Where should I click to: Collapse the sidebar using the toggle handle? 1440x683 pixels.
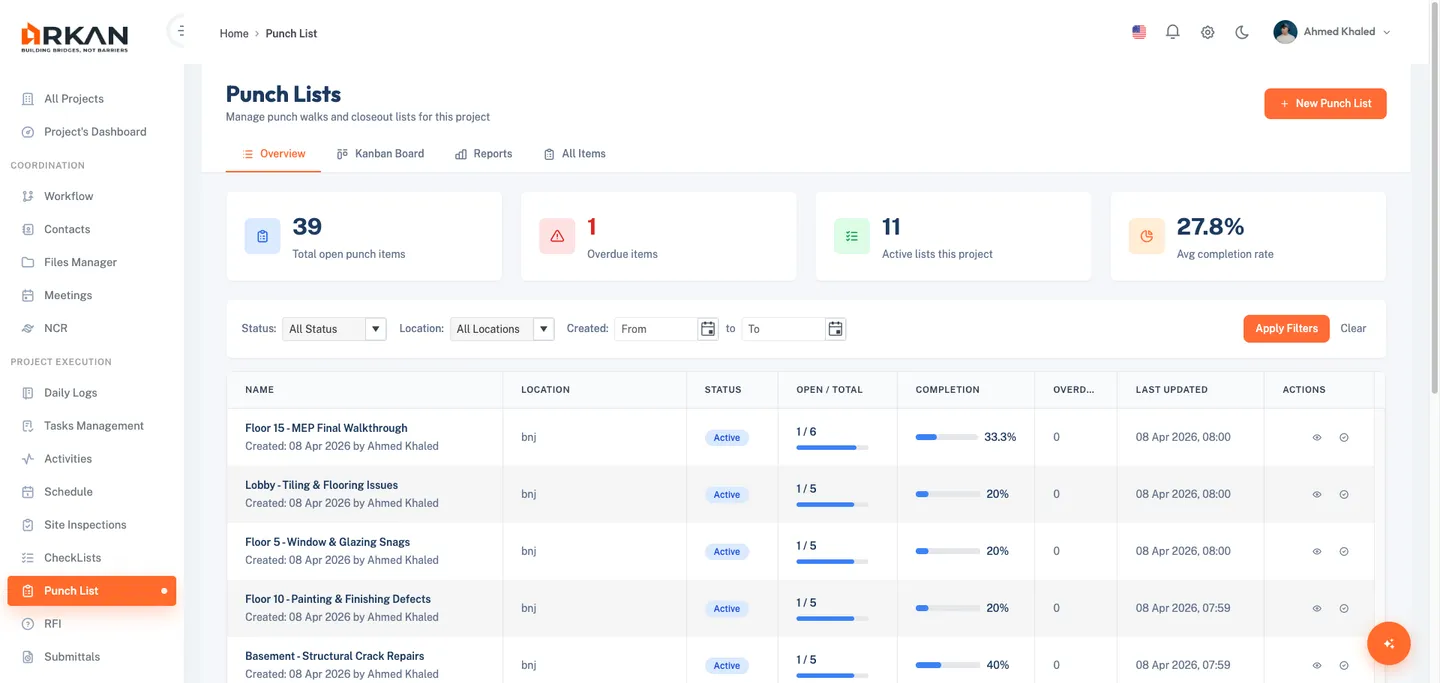click(179, 31)
